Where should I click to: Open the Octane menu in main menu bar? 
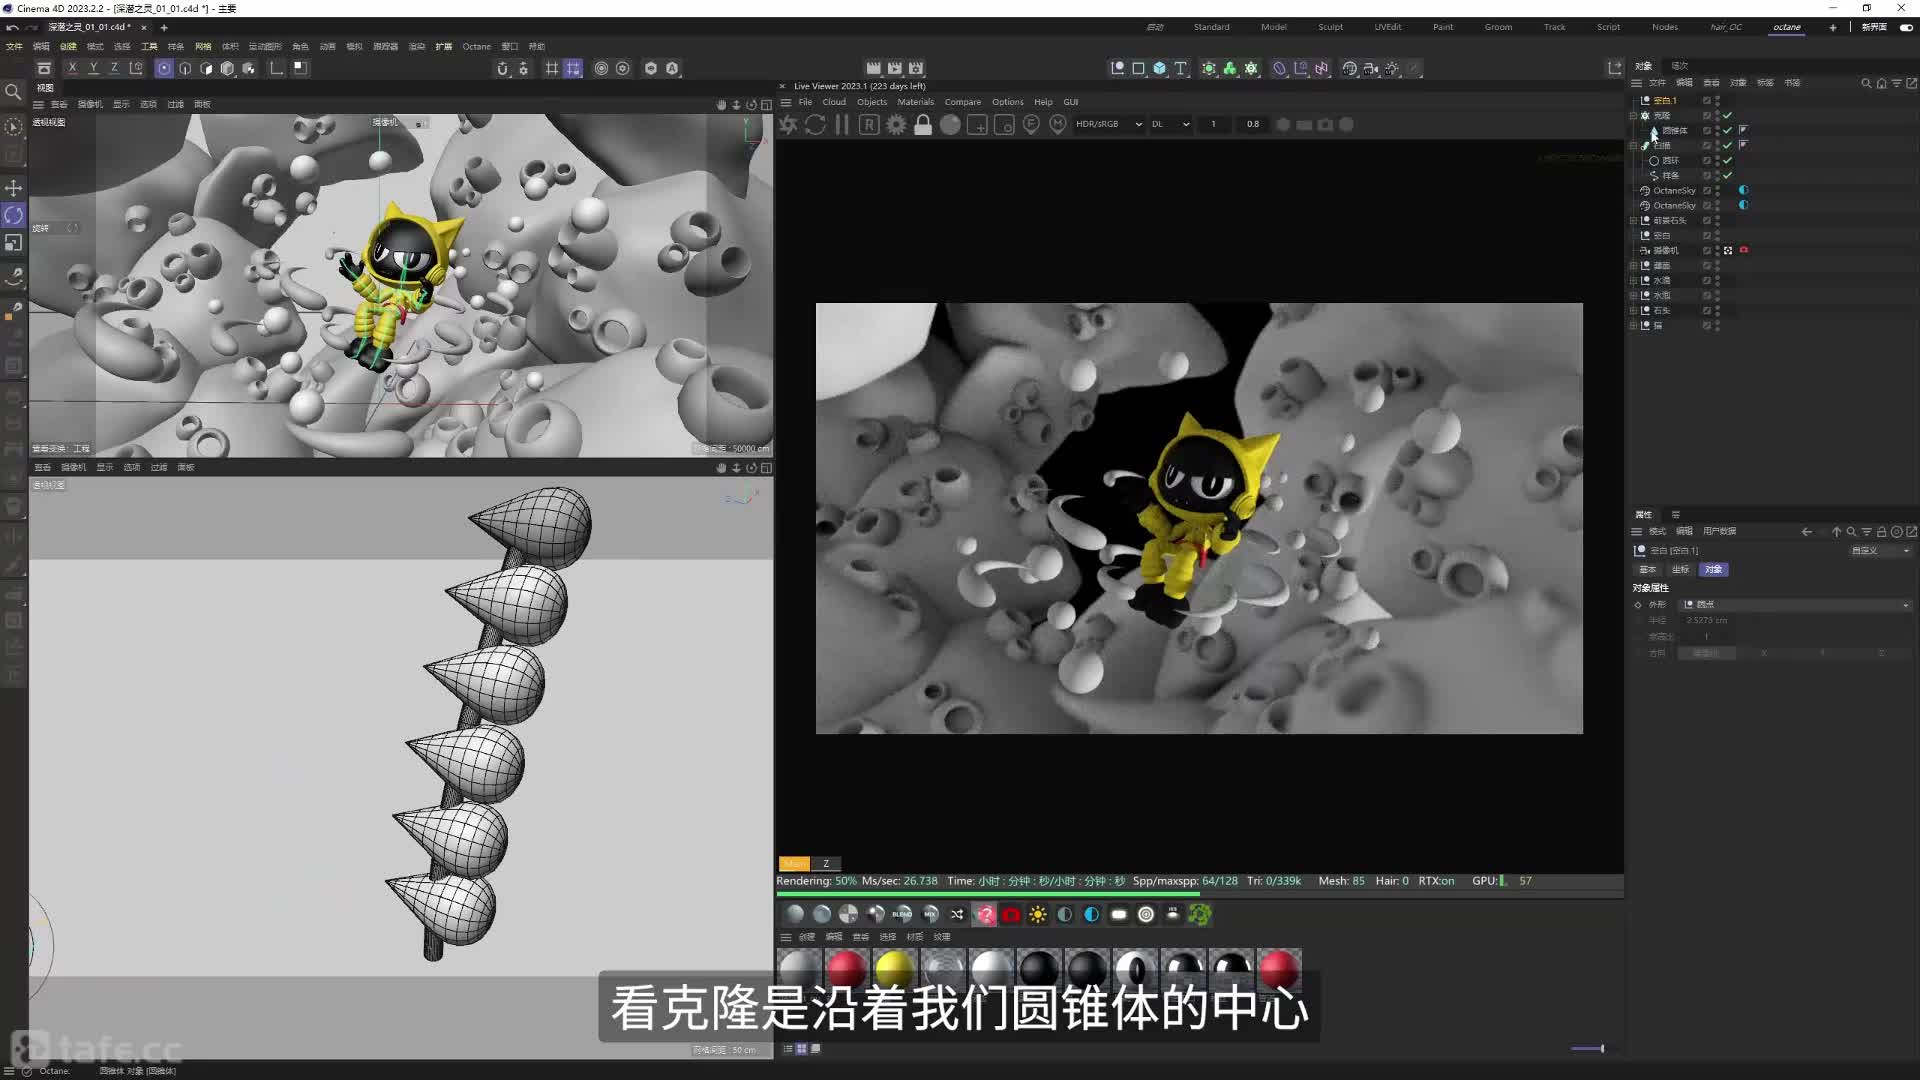pos(476,46)
